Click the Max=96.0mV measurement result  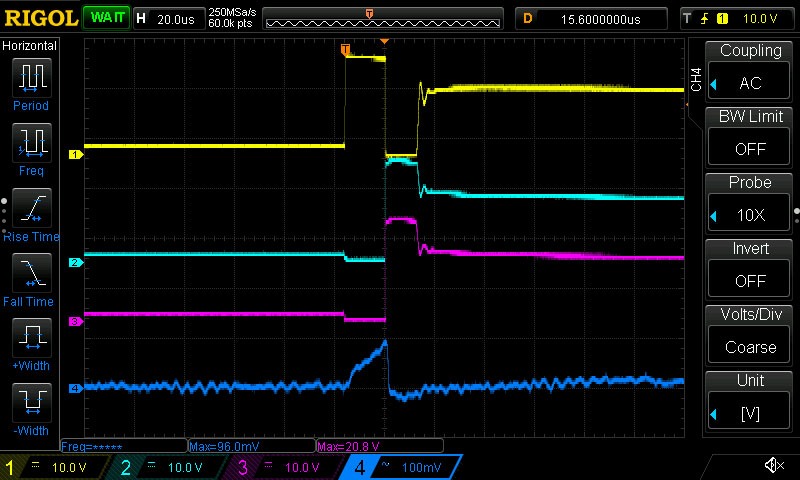coord(252,446)
